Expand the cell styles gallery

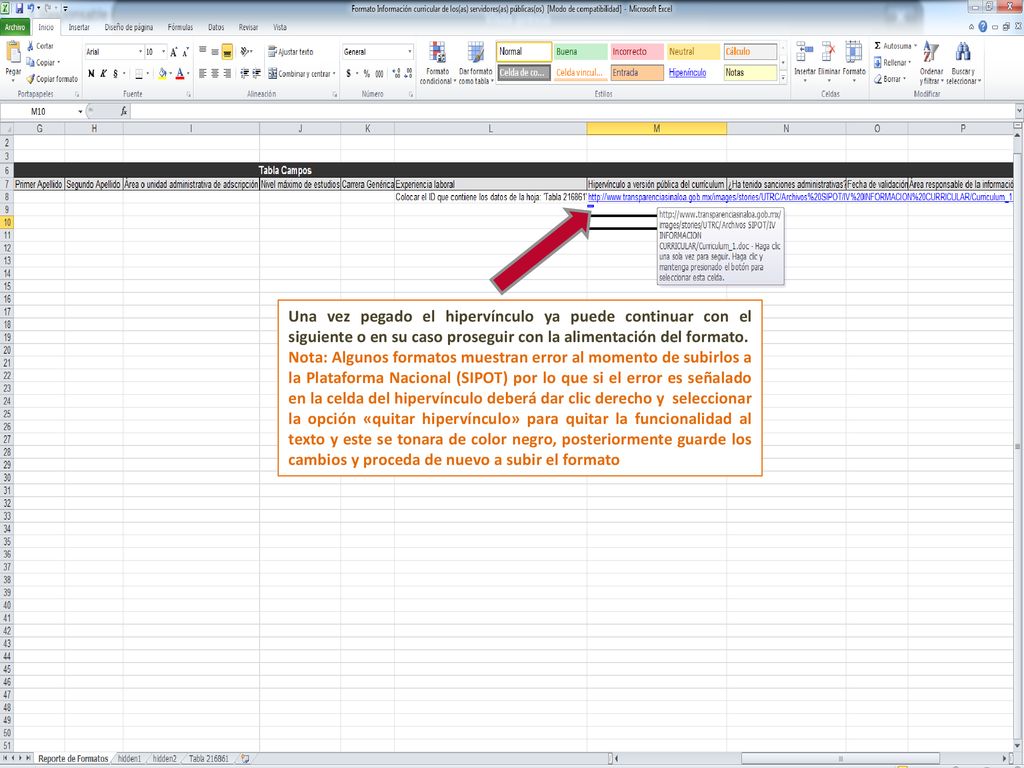(783, 78)
